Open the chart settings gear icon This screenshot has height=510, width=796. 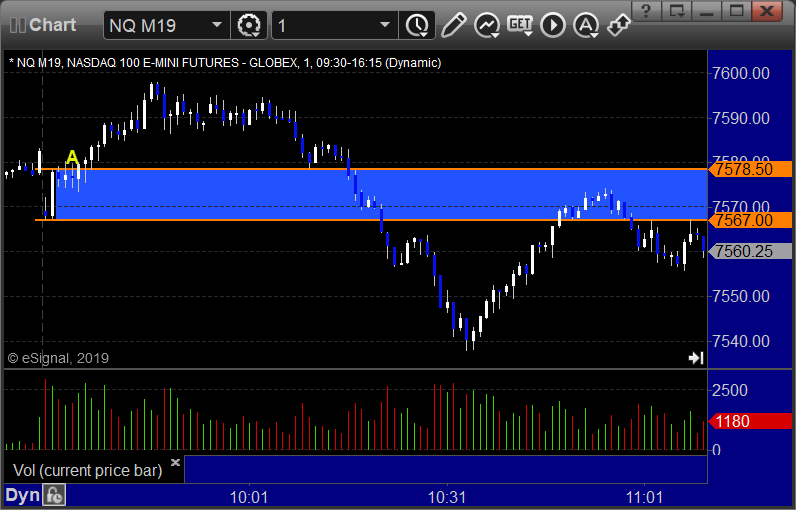249,25
